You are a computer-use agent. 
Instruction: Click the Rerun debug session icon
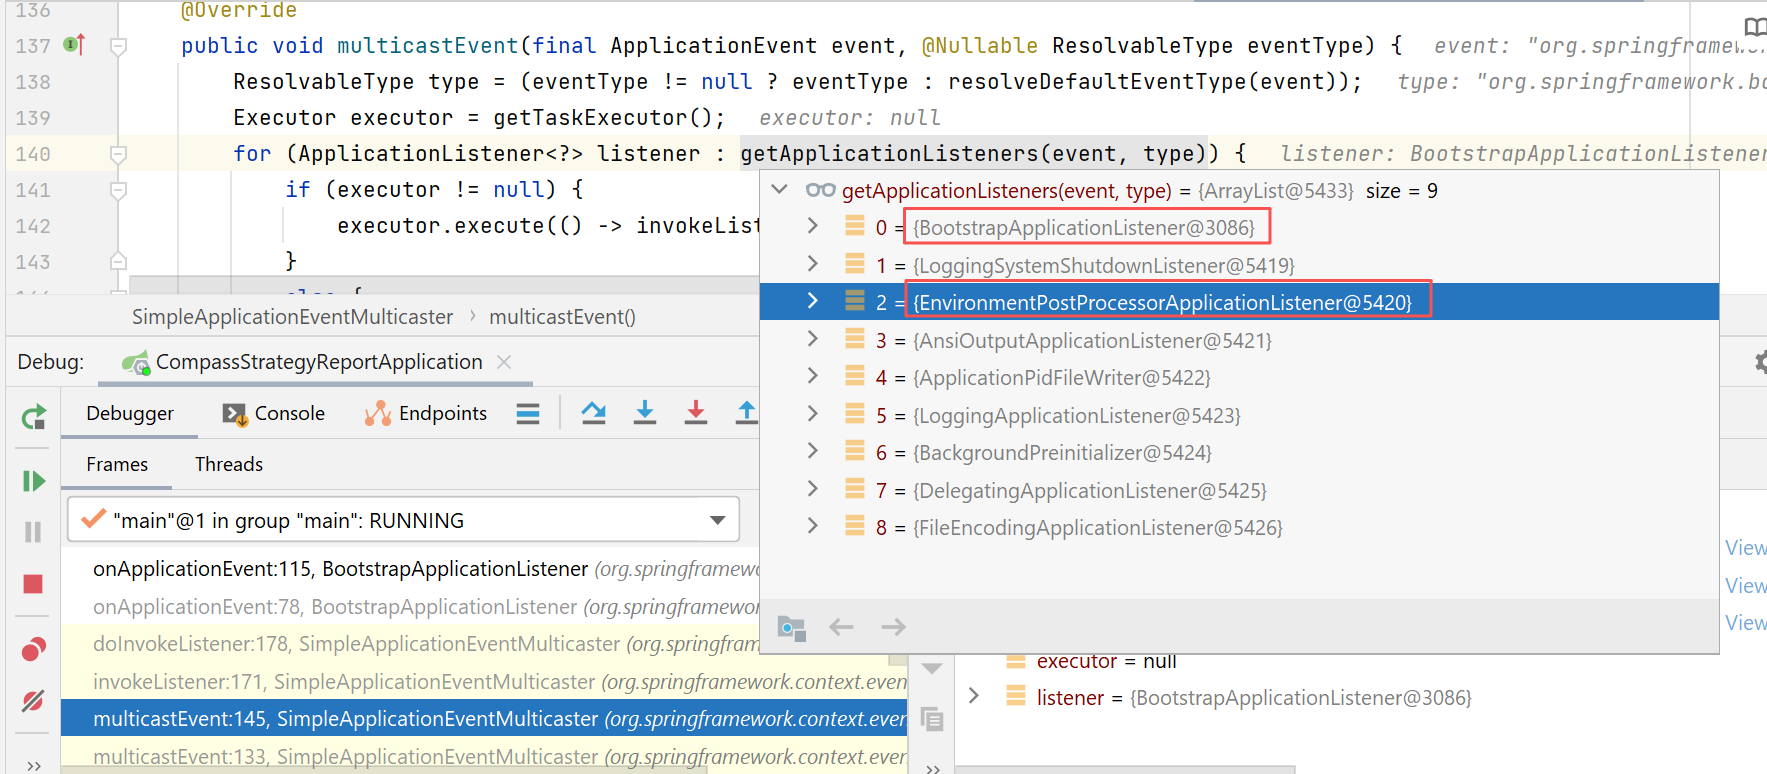33,417
